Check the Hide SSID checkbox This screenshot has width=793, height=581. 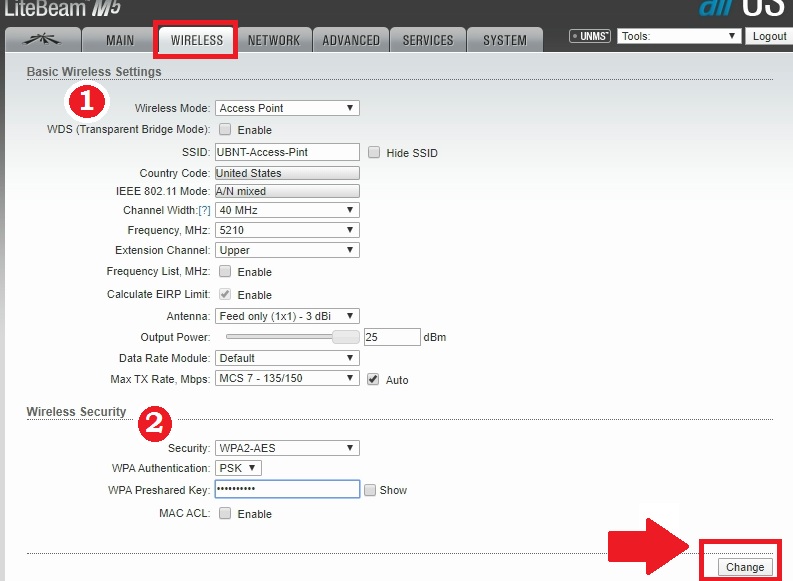click(x=374, y=152)
